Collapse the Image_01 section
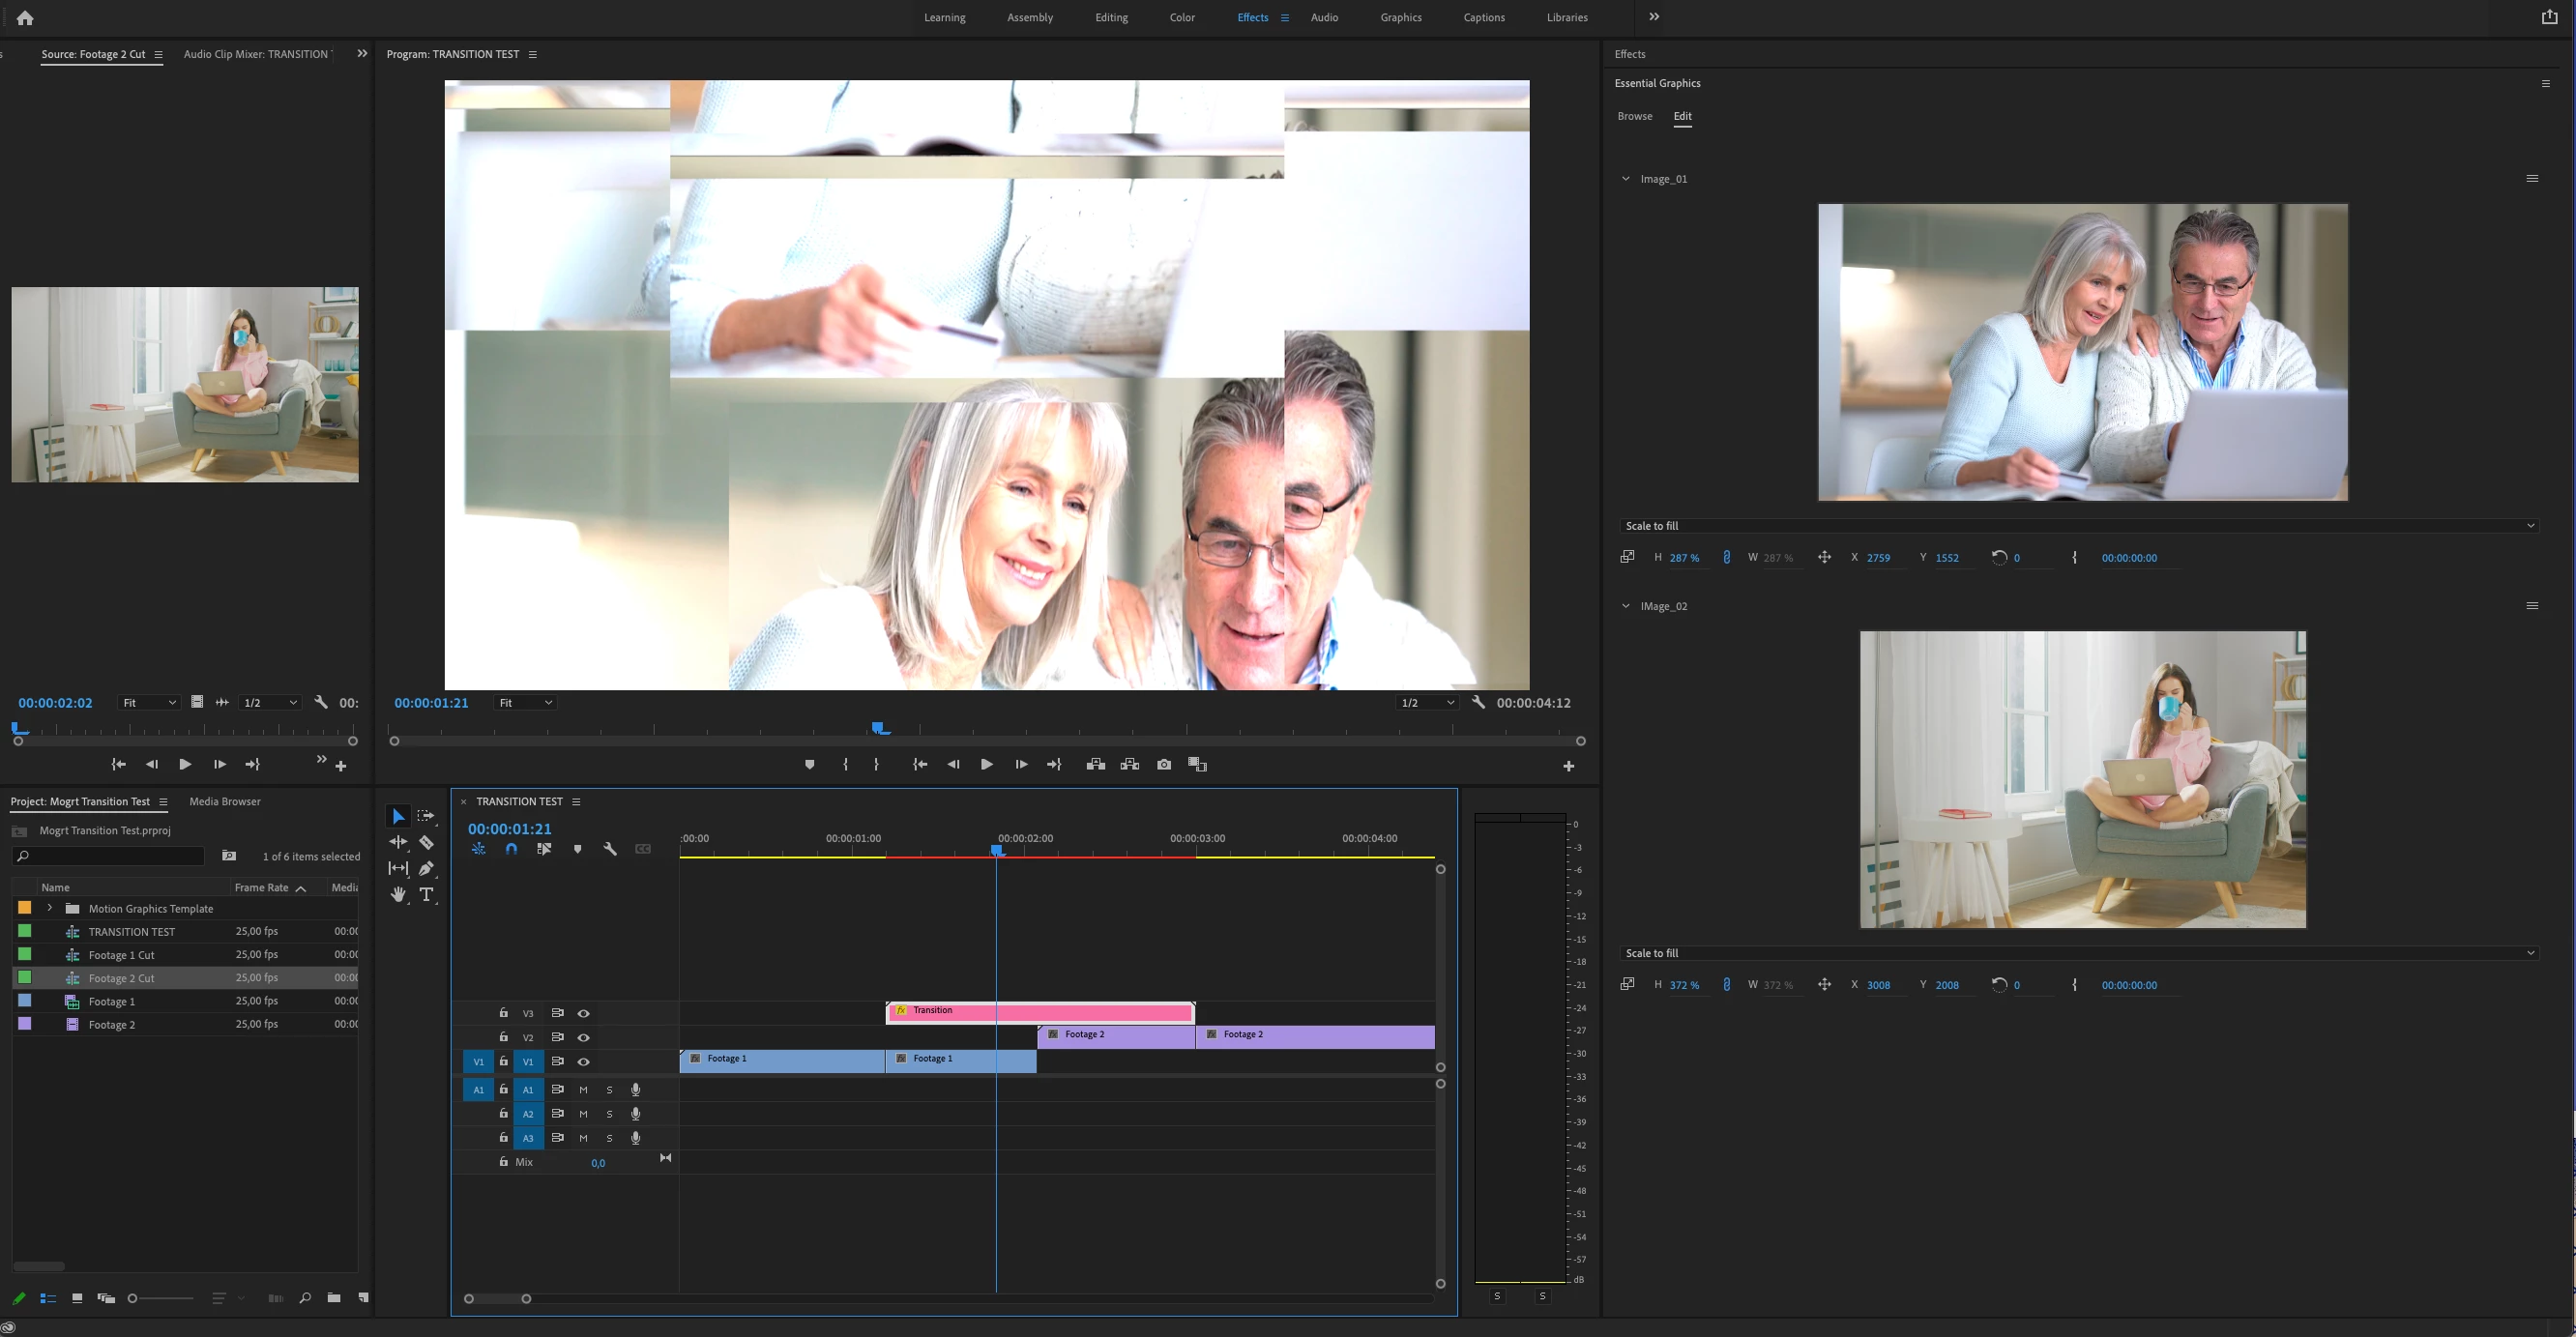The height and width of the screenshot is (1337, 2576). [1625, 179]
